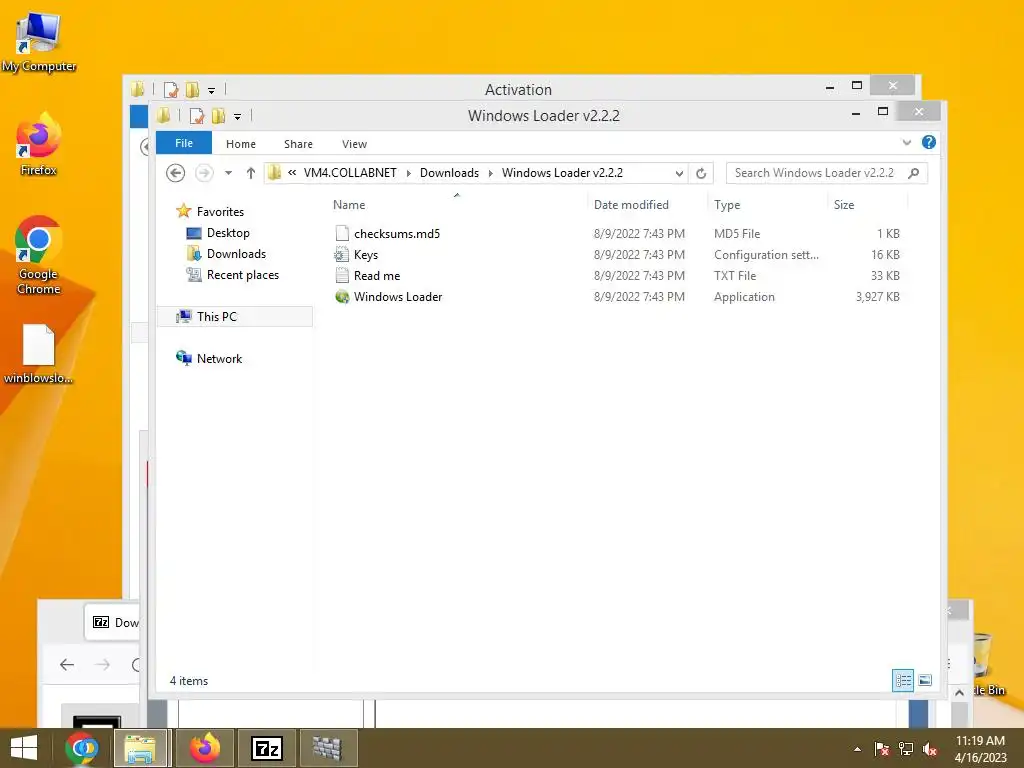This screenshot has height=768, width=1024.
Task: Open Recent places in navigation pane
Action: click(x=242, y=275)
